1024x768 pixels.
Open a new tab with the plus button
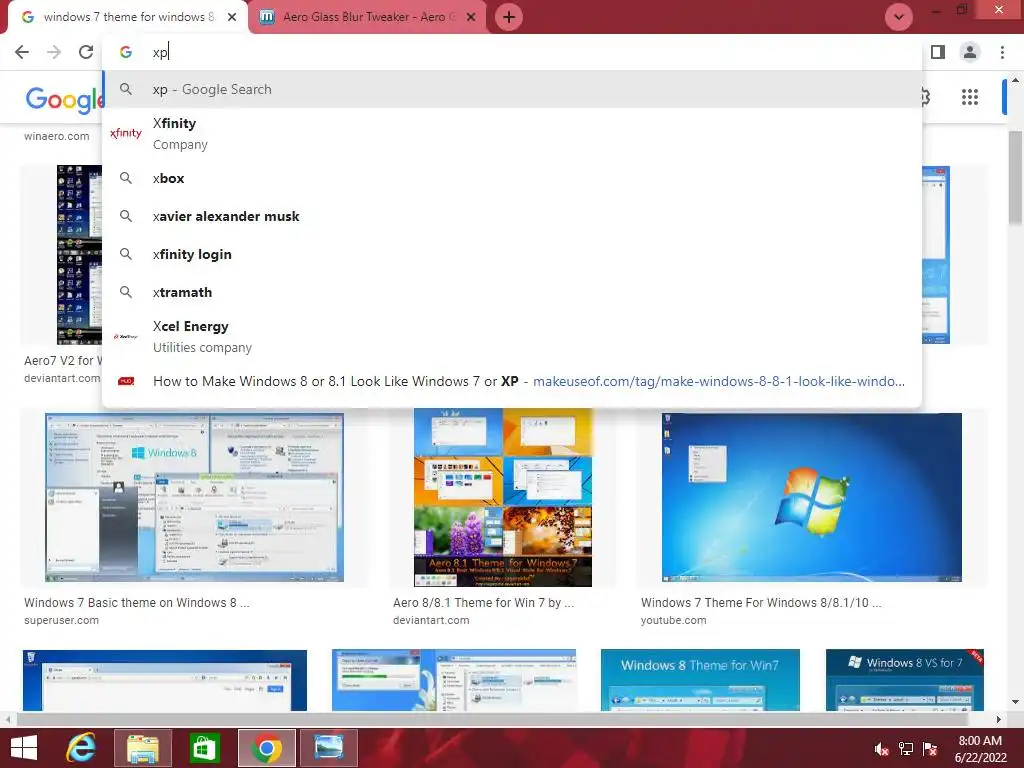tap(509, 17)
